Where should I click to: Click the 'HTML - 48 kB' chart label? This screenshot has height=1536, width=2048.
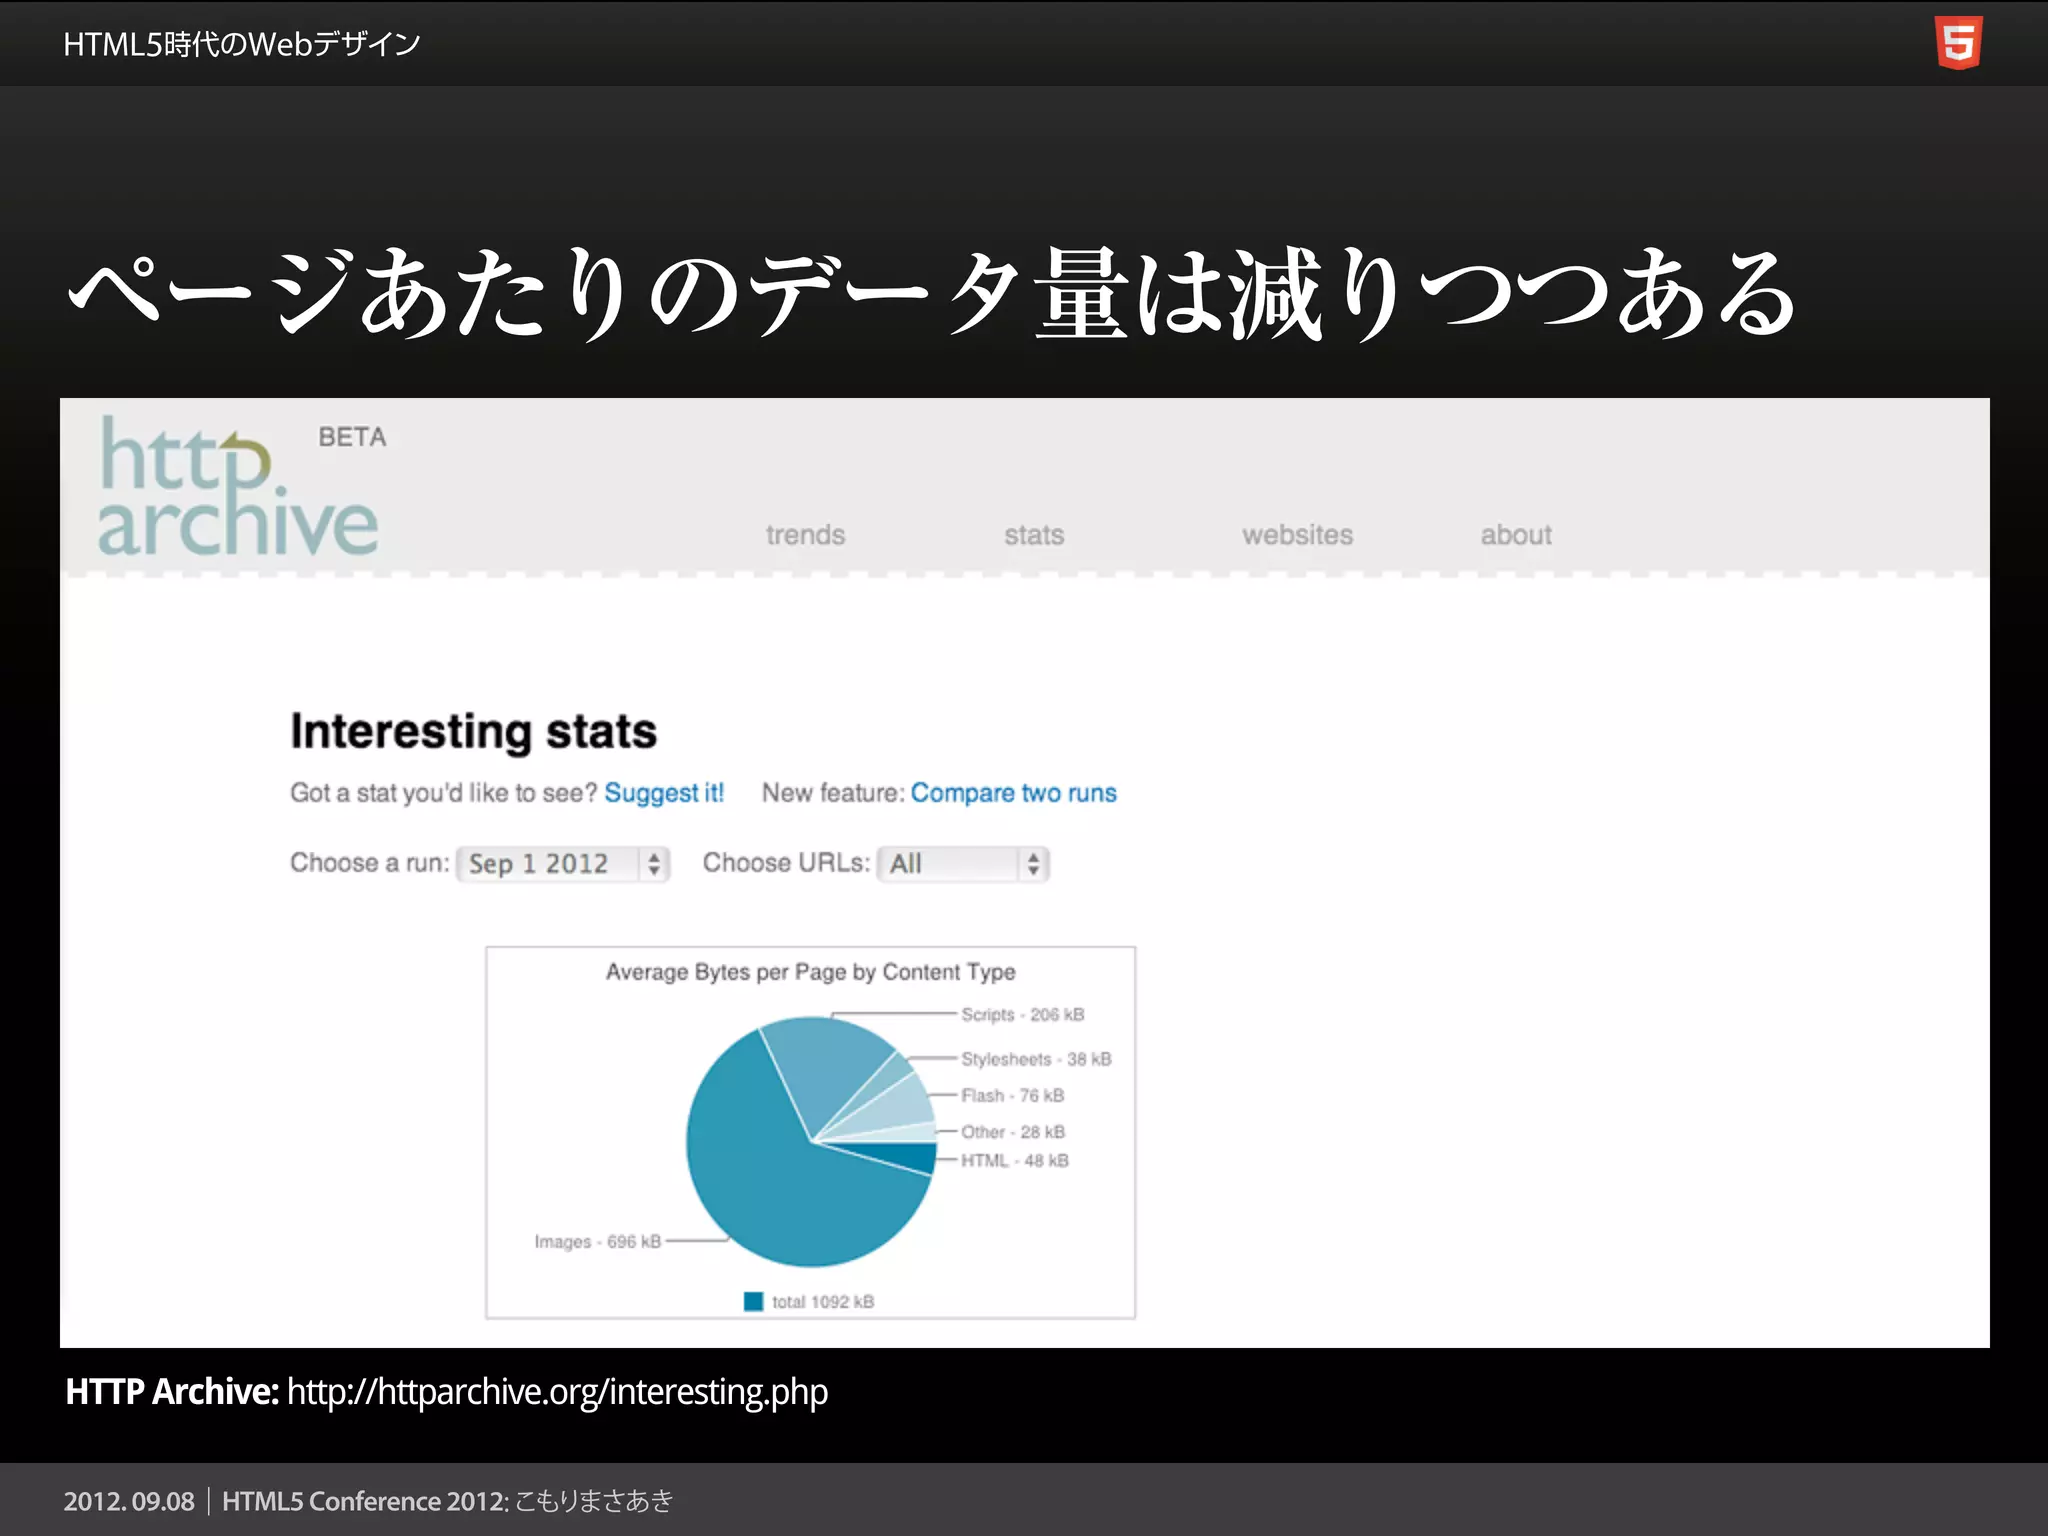[x=1014, y=1161]
